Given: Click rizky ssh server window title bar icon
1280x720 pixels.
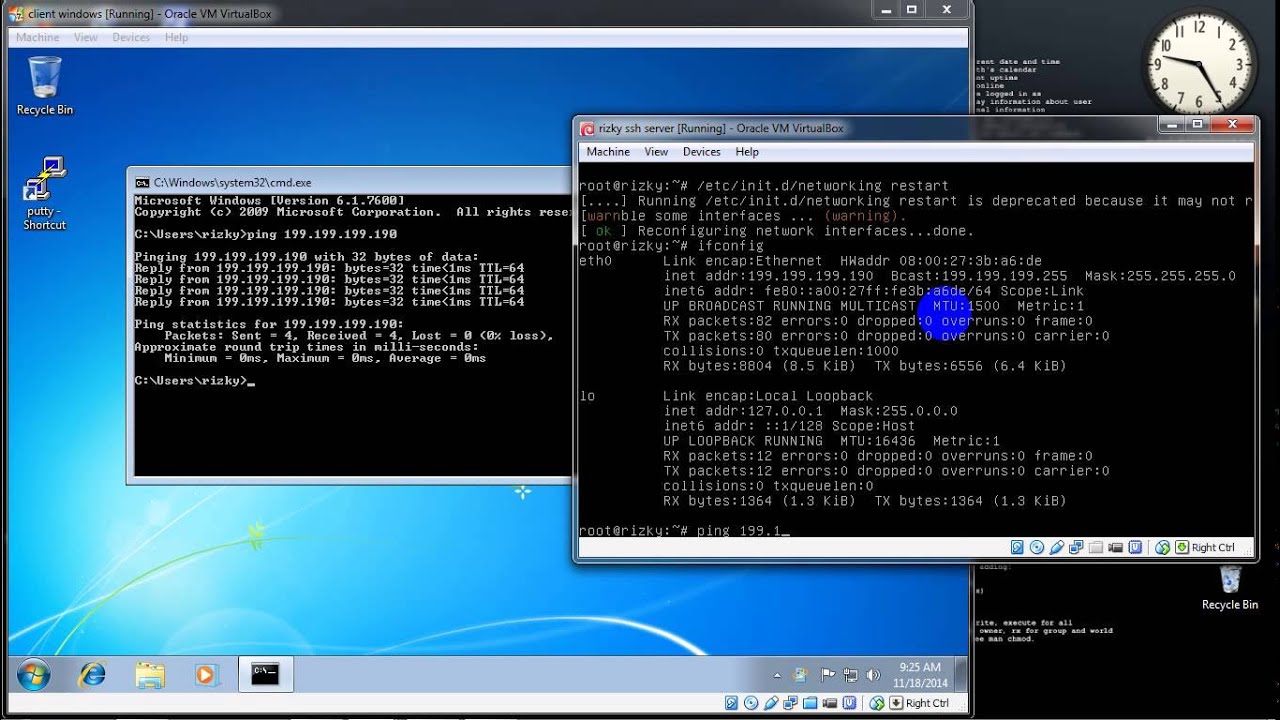Looking at the screenshot, I should coord(587,128).
